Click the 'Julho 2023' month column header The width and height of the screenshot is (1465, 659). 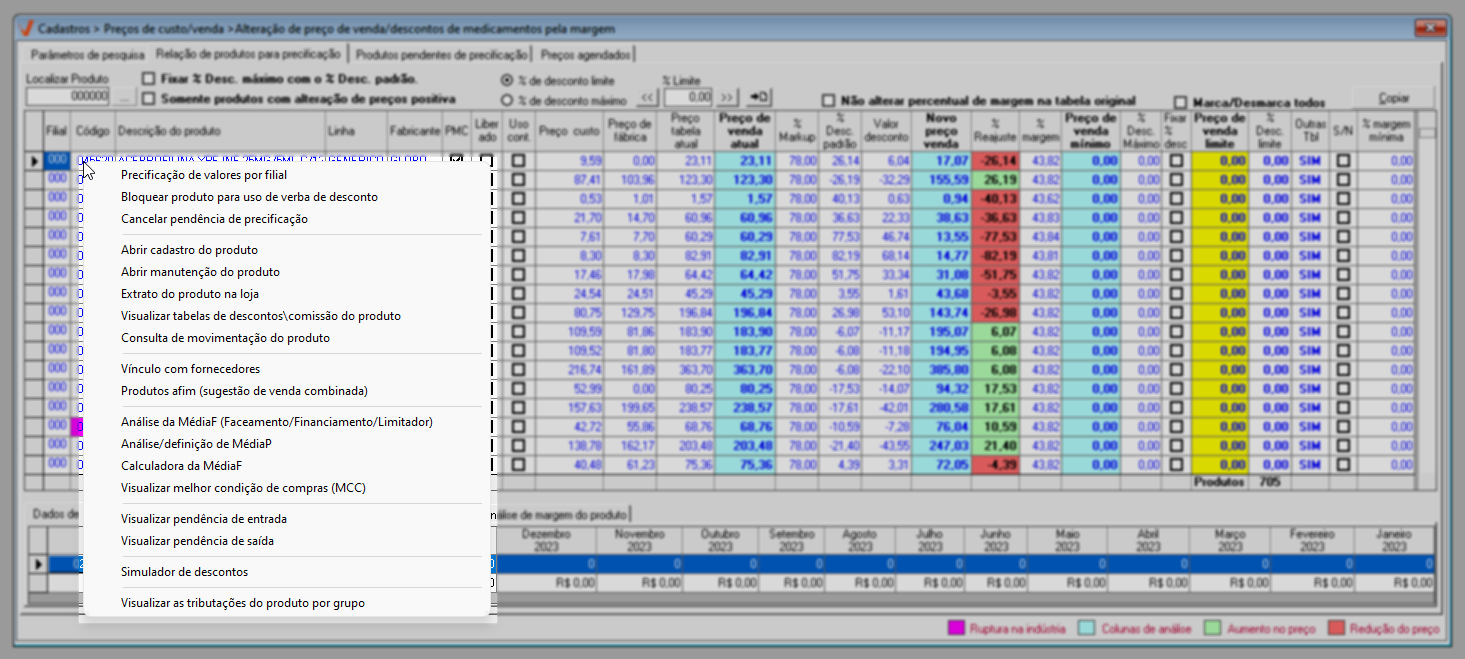[931, 540]
